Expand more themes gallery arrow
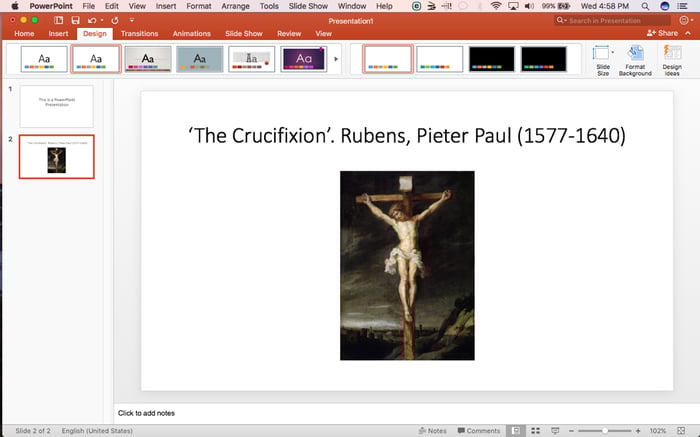 (336, 59)
